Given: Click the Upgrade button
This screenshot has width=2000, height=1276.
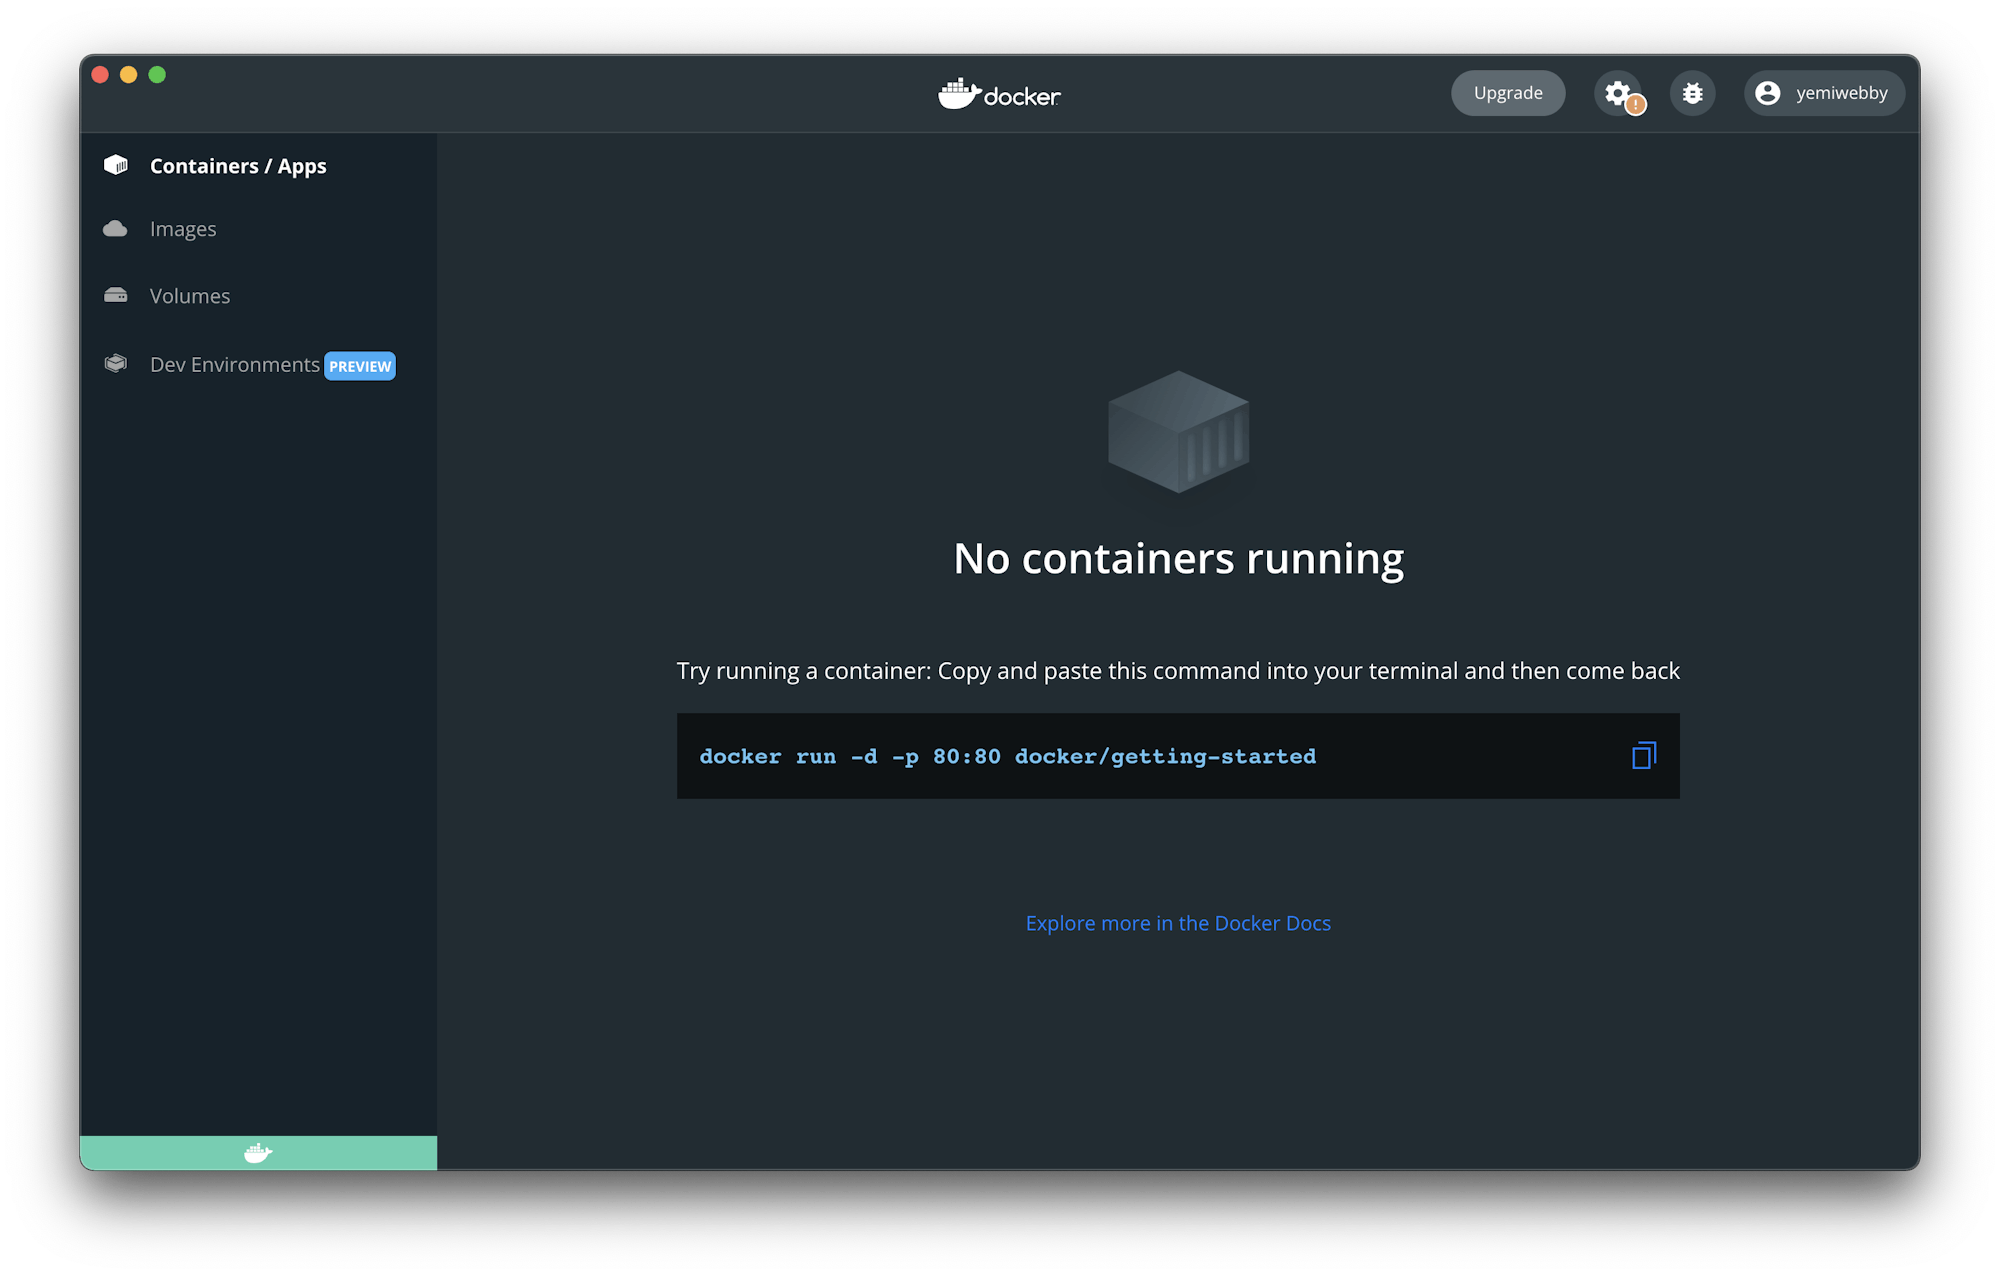Looking at the screenshot, I should (x=1507, y=92).
